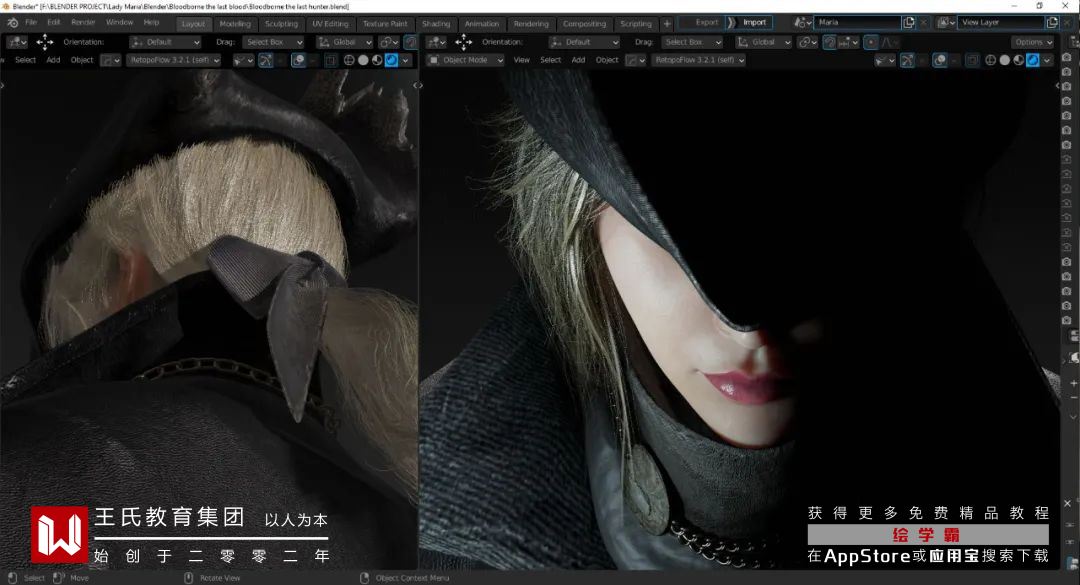Click the Maria scene name field
The height and width of the screenshot is (585, 1080).
[855, 22]
